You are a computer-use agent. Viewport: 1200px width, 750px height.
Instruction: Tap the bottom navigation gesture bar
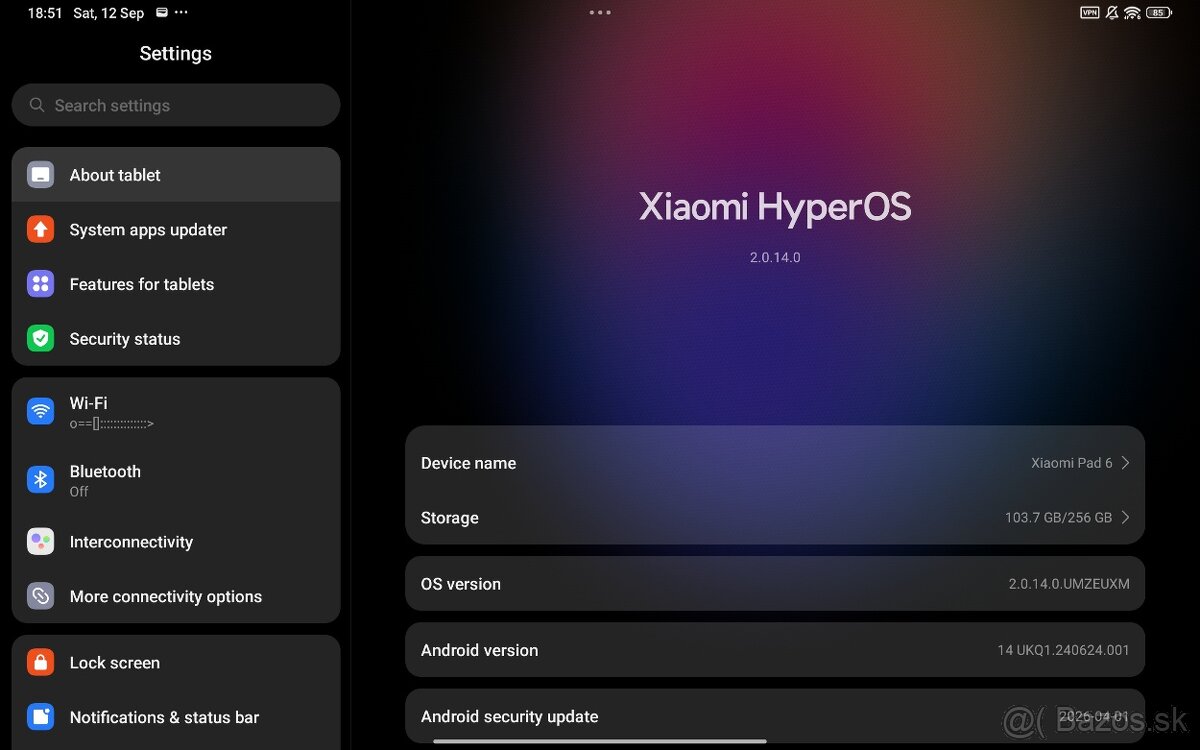pyautogui.click(x=600, y=741)
